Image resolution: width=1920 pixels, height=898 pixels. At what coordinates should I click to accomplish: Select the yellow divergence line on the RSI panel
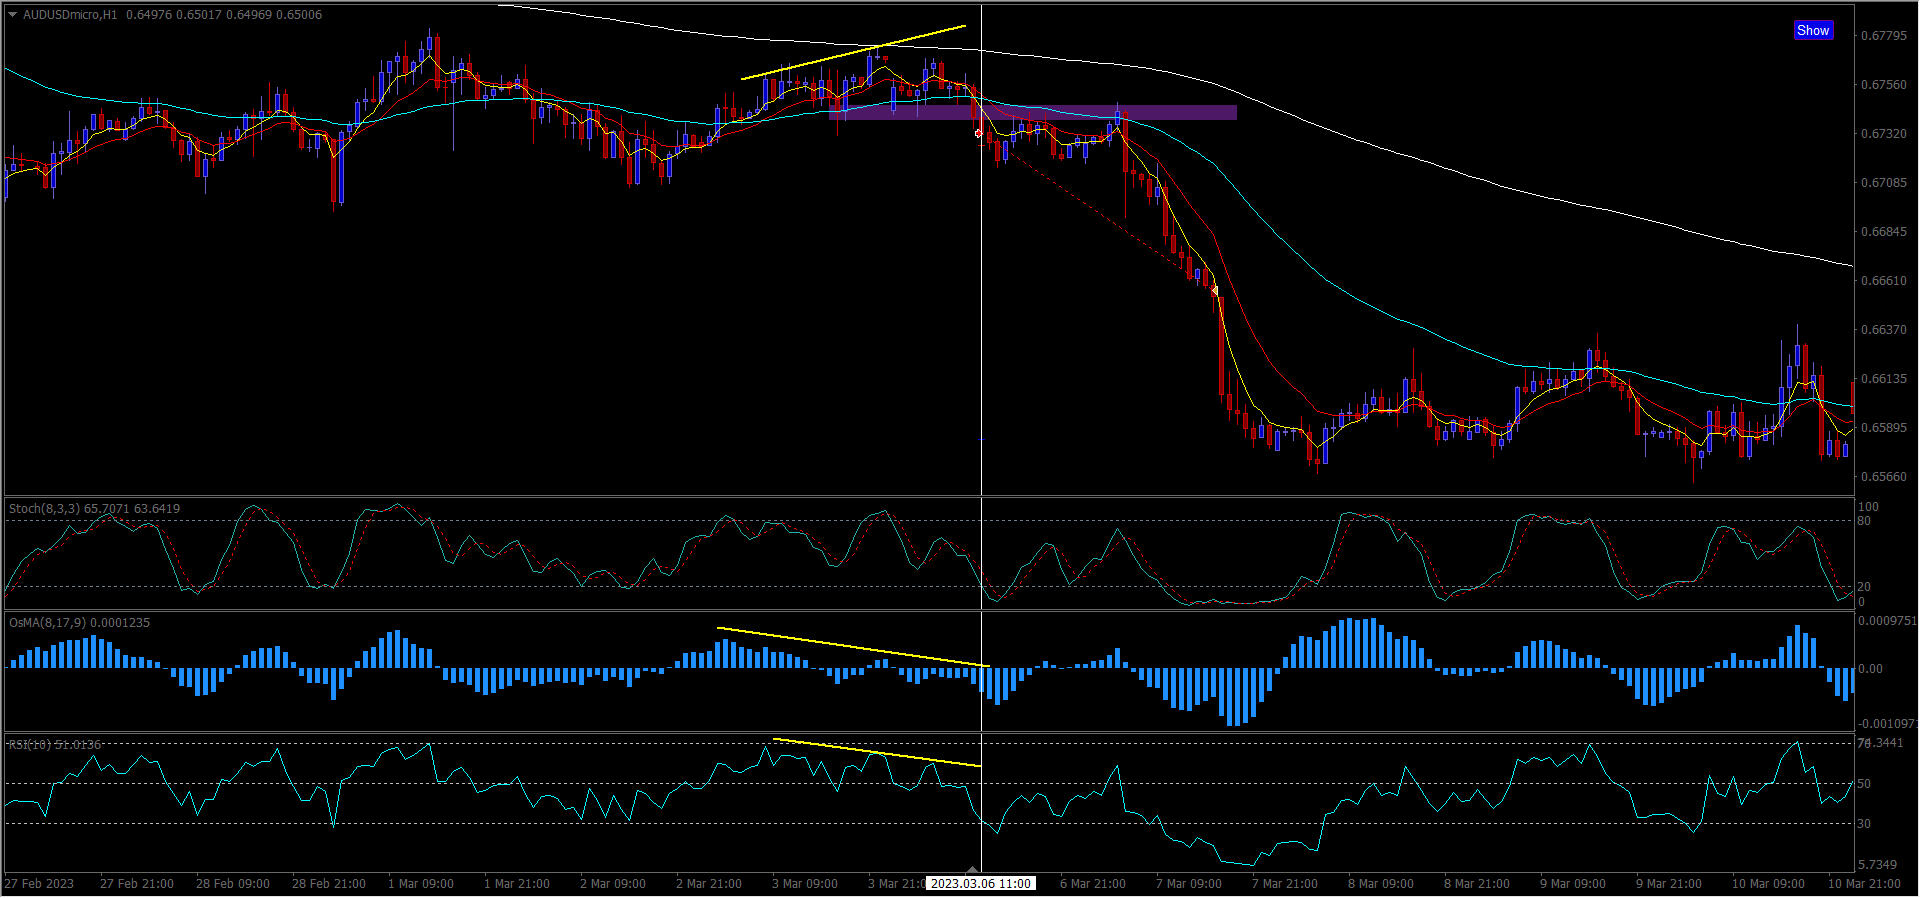pos(876,752)
